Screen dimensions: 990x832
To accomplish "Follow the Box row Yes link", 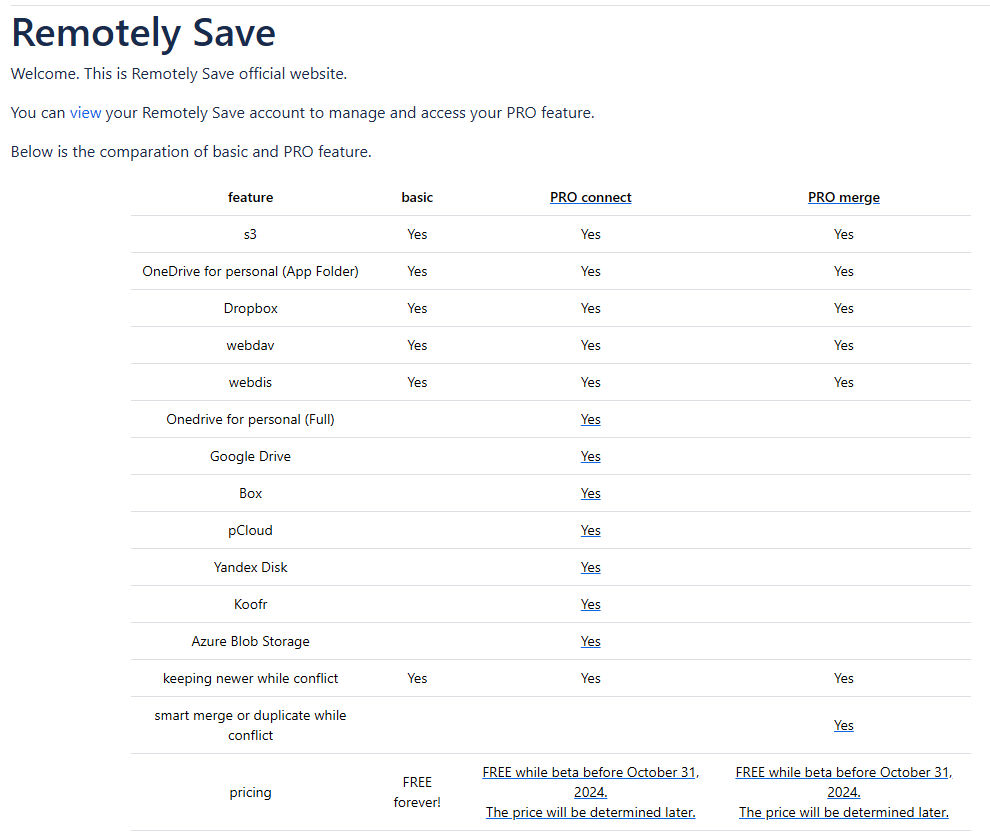I will 590,494.
